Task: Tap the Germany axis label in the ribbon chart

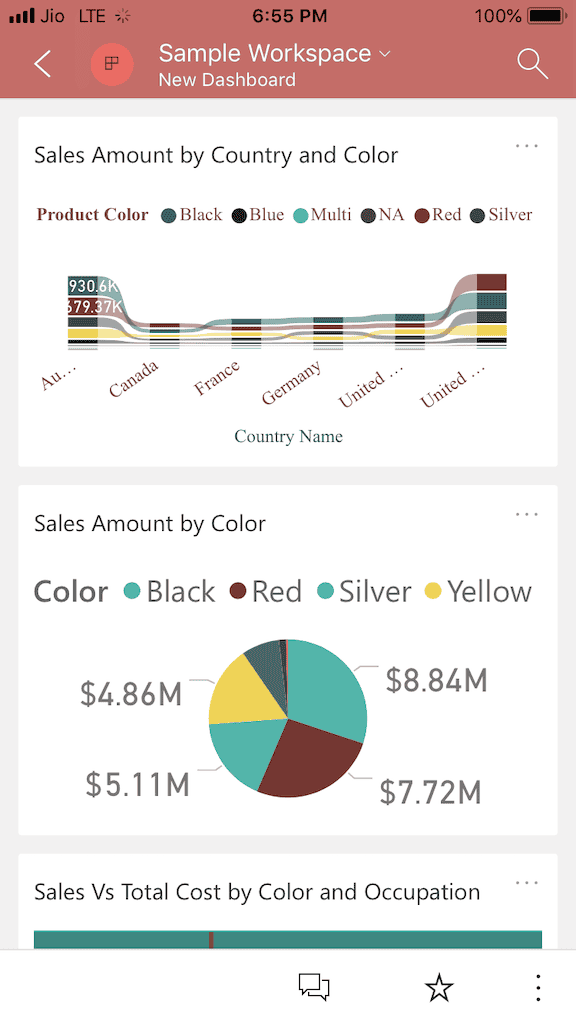Action: pos(291,380)
